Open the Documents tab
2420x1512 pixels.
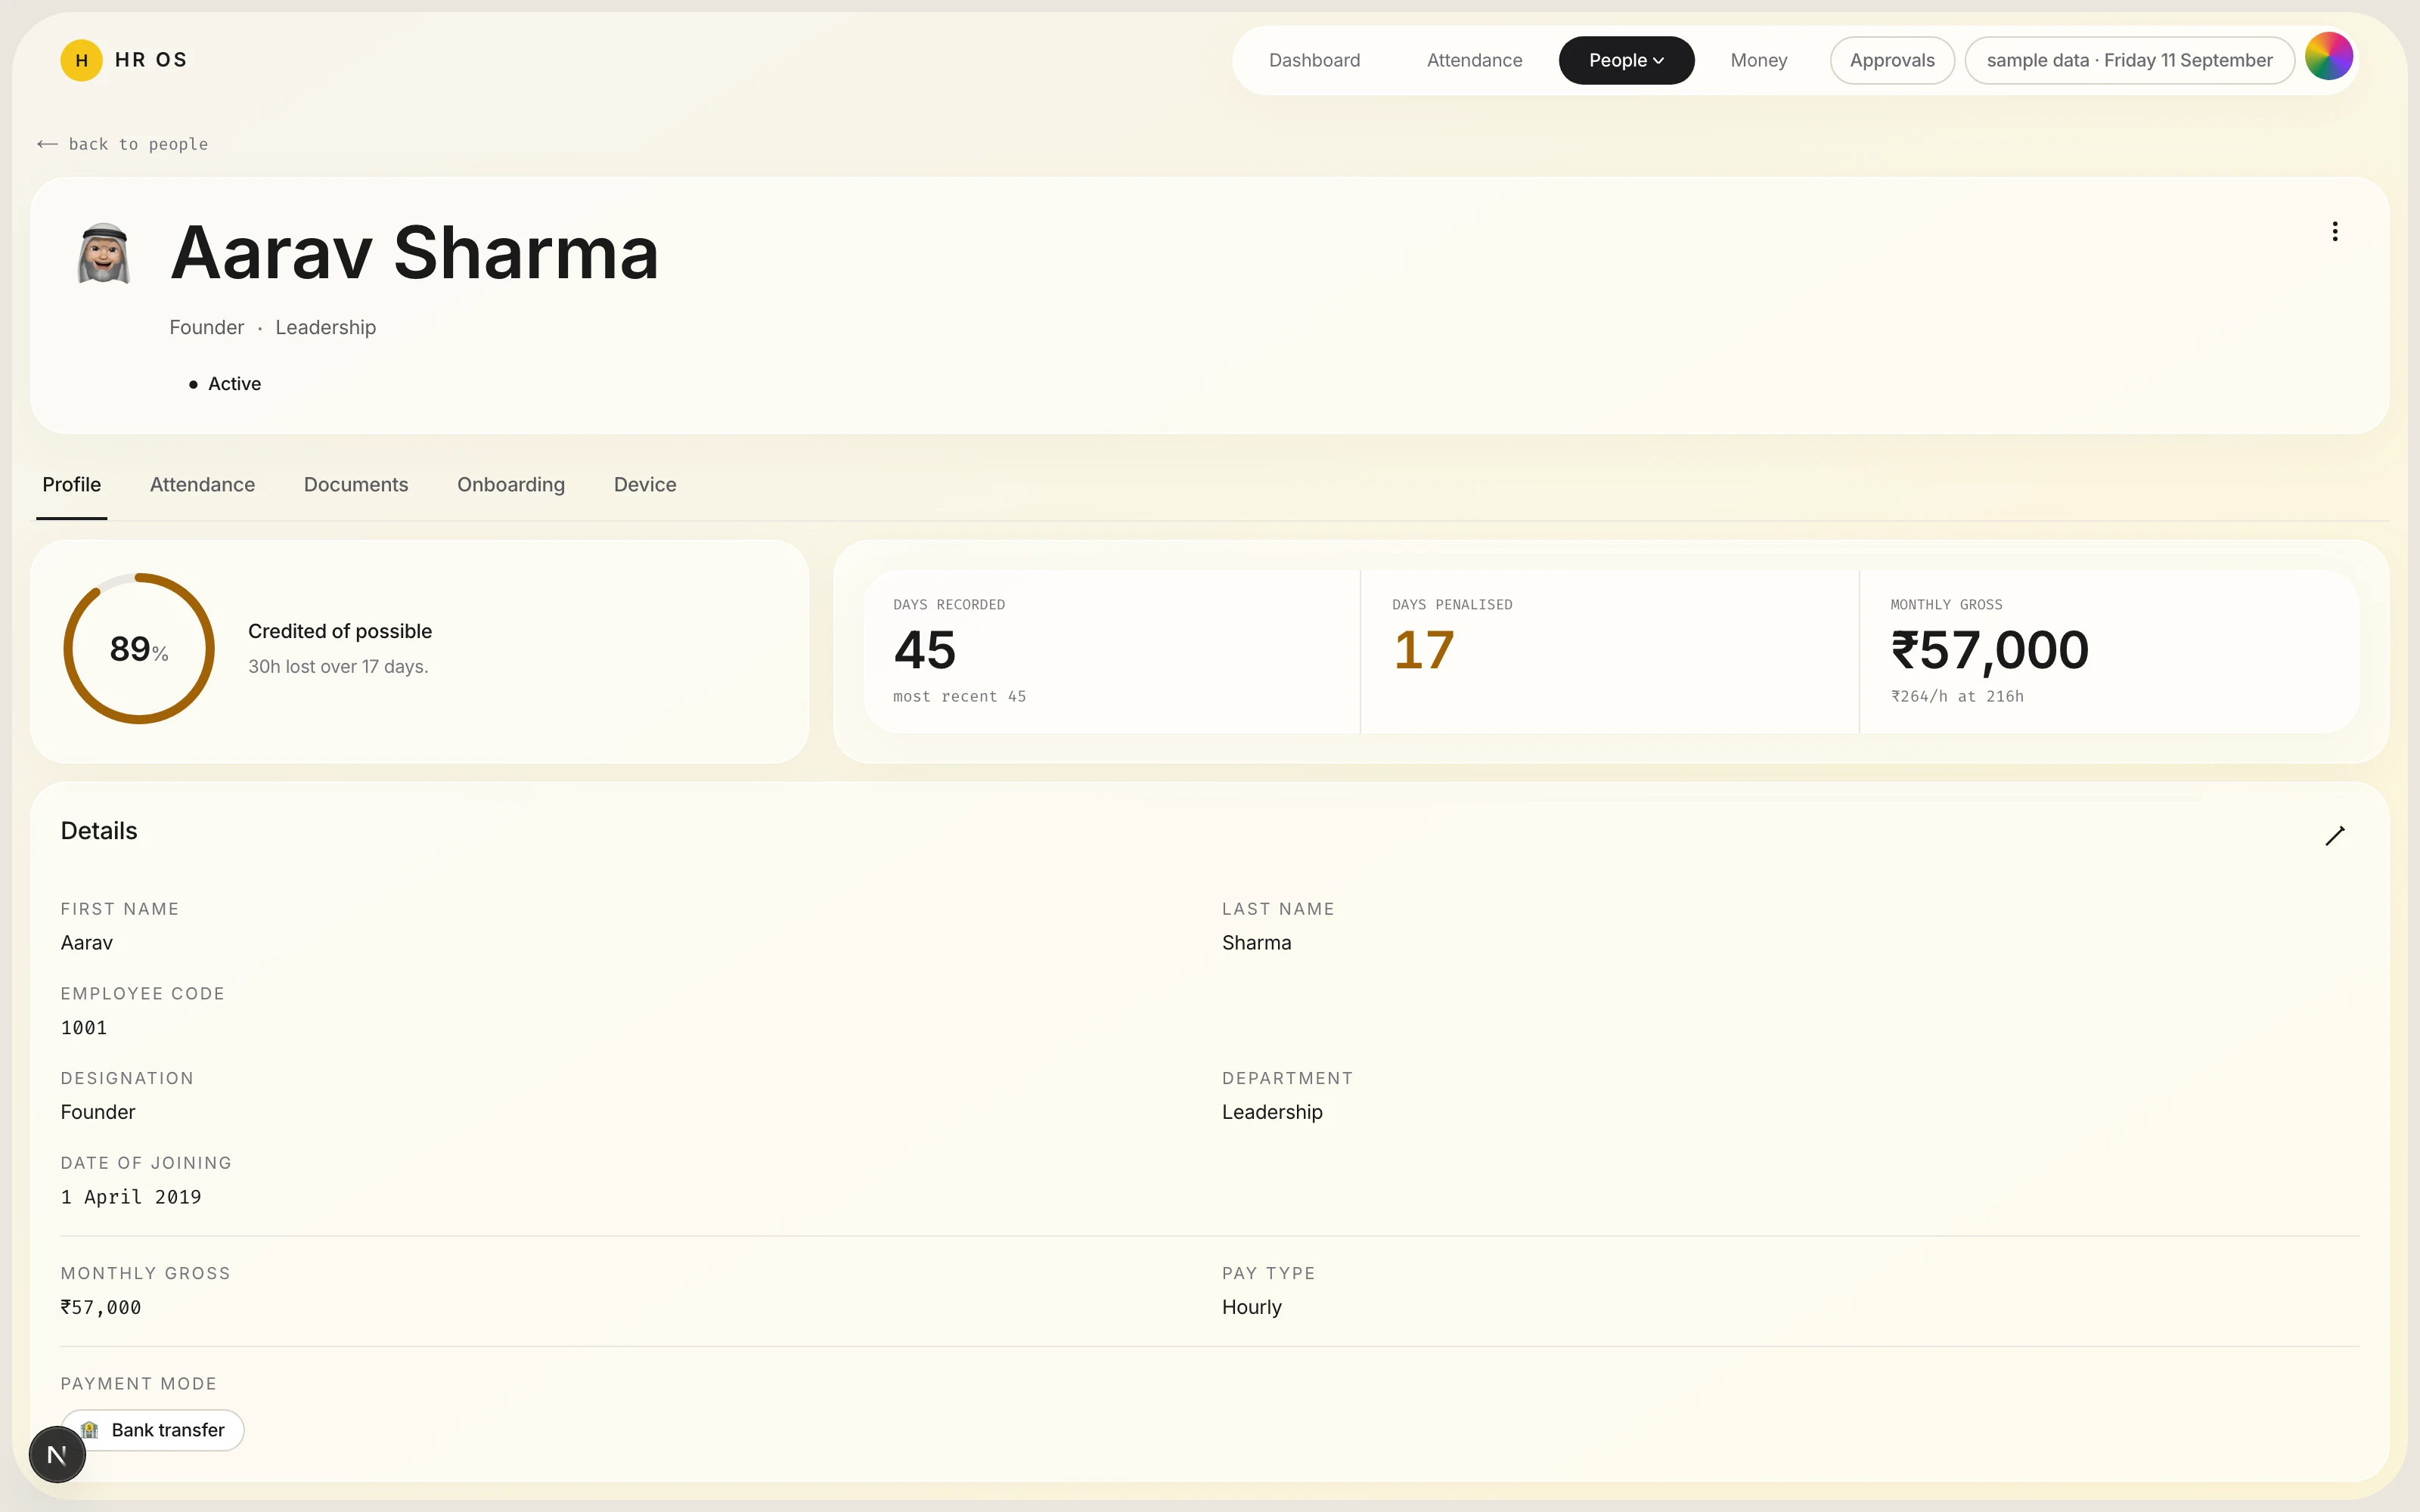pos(356,485)
